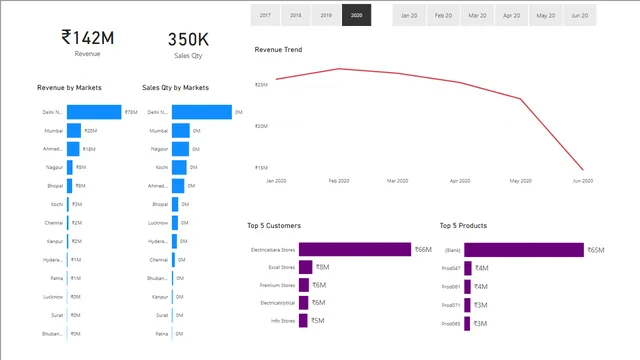Click the May 2020 axis label

pos(520,181)
